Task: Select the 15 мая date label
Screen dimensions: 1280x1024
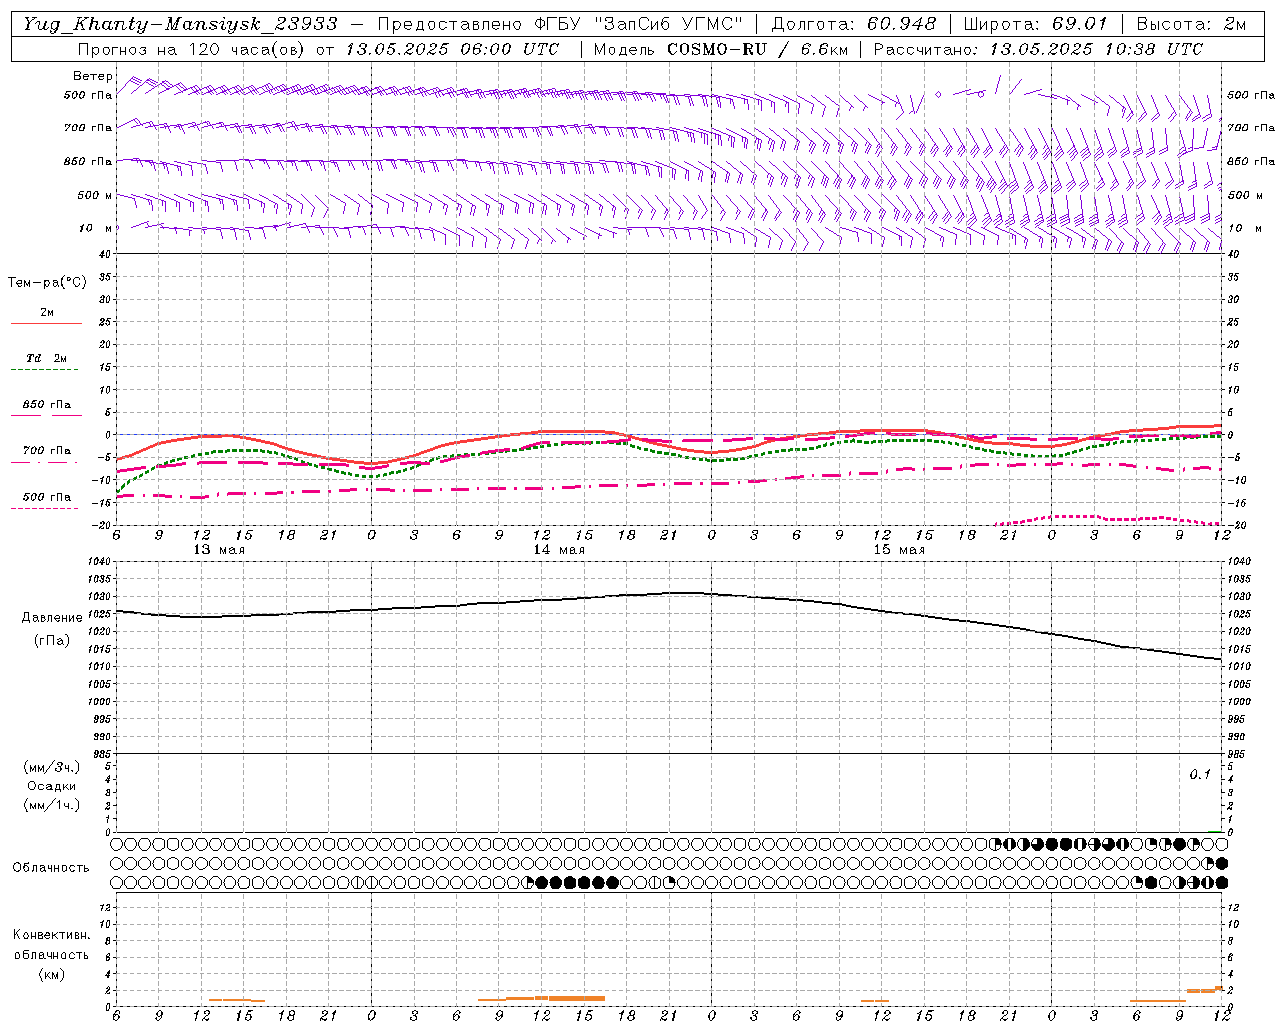Action: pyautogui.click(x=899, y=550)
